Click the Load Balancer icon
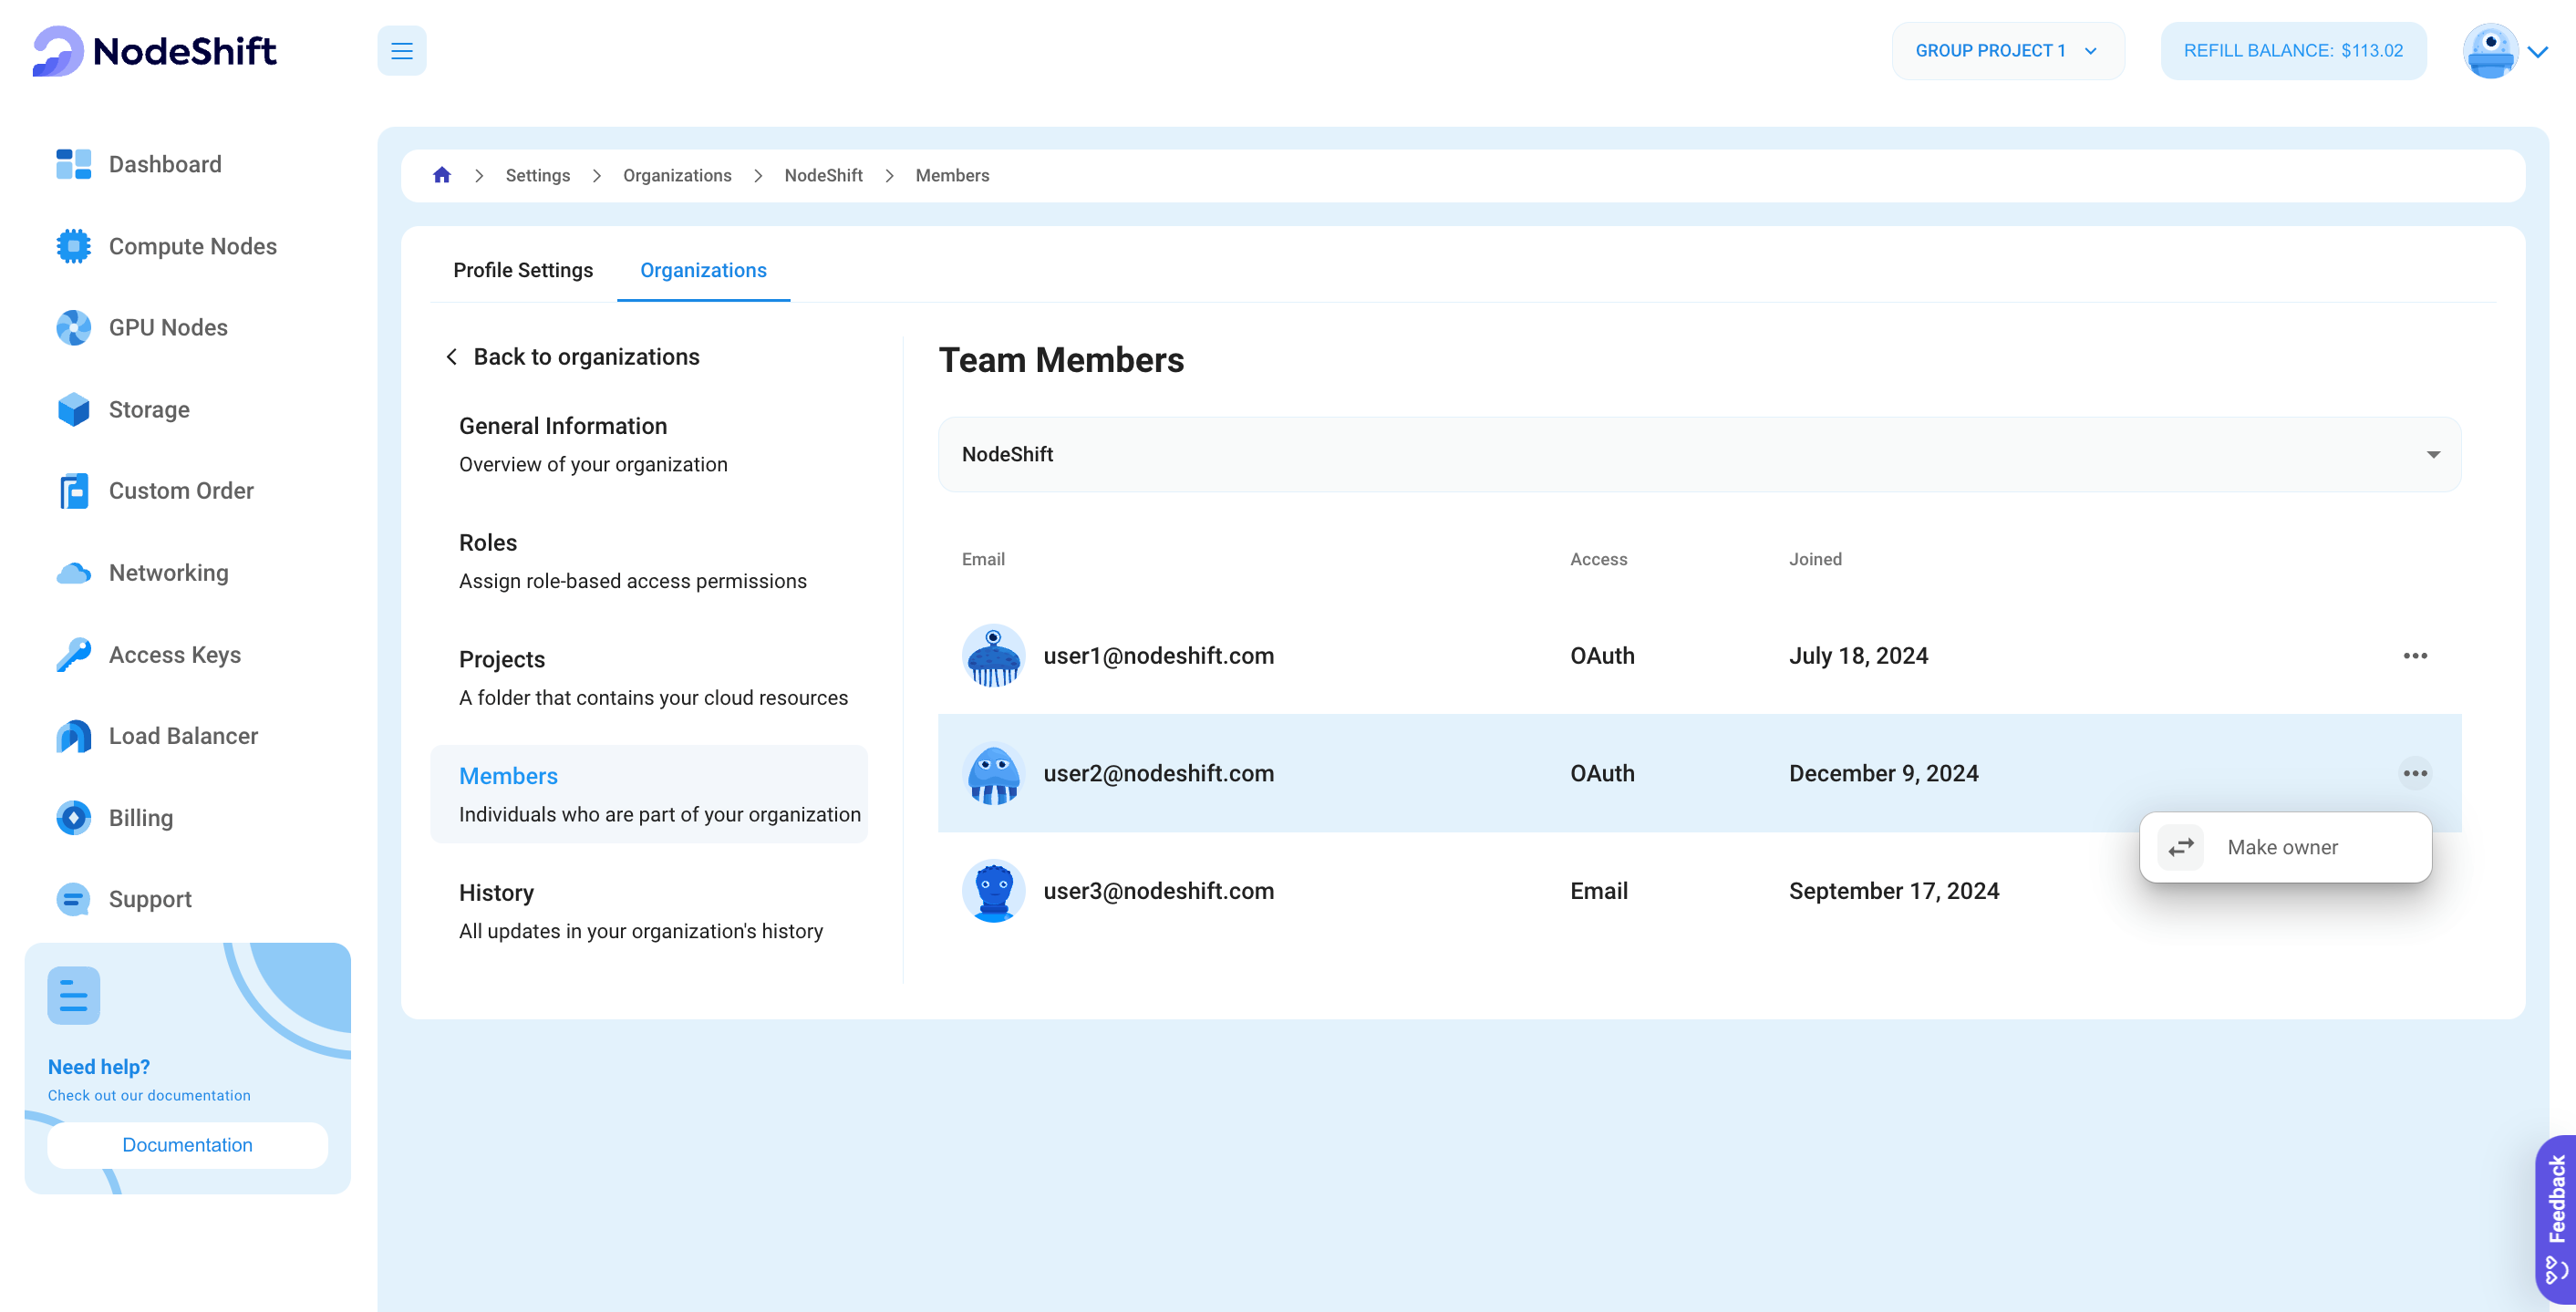This screenshot has height=1312, width=2576. [73, 736]
